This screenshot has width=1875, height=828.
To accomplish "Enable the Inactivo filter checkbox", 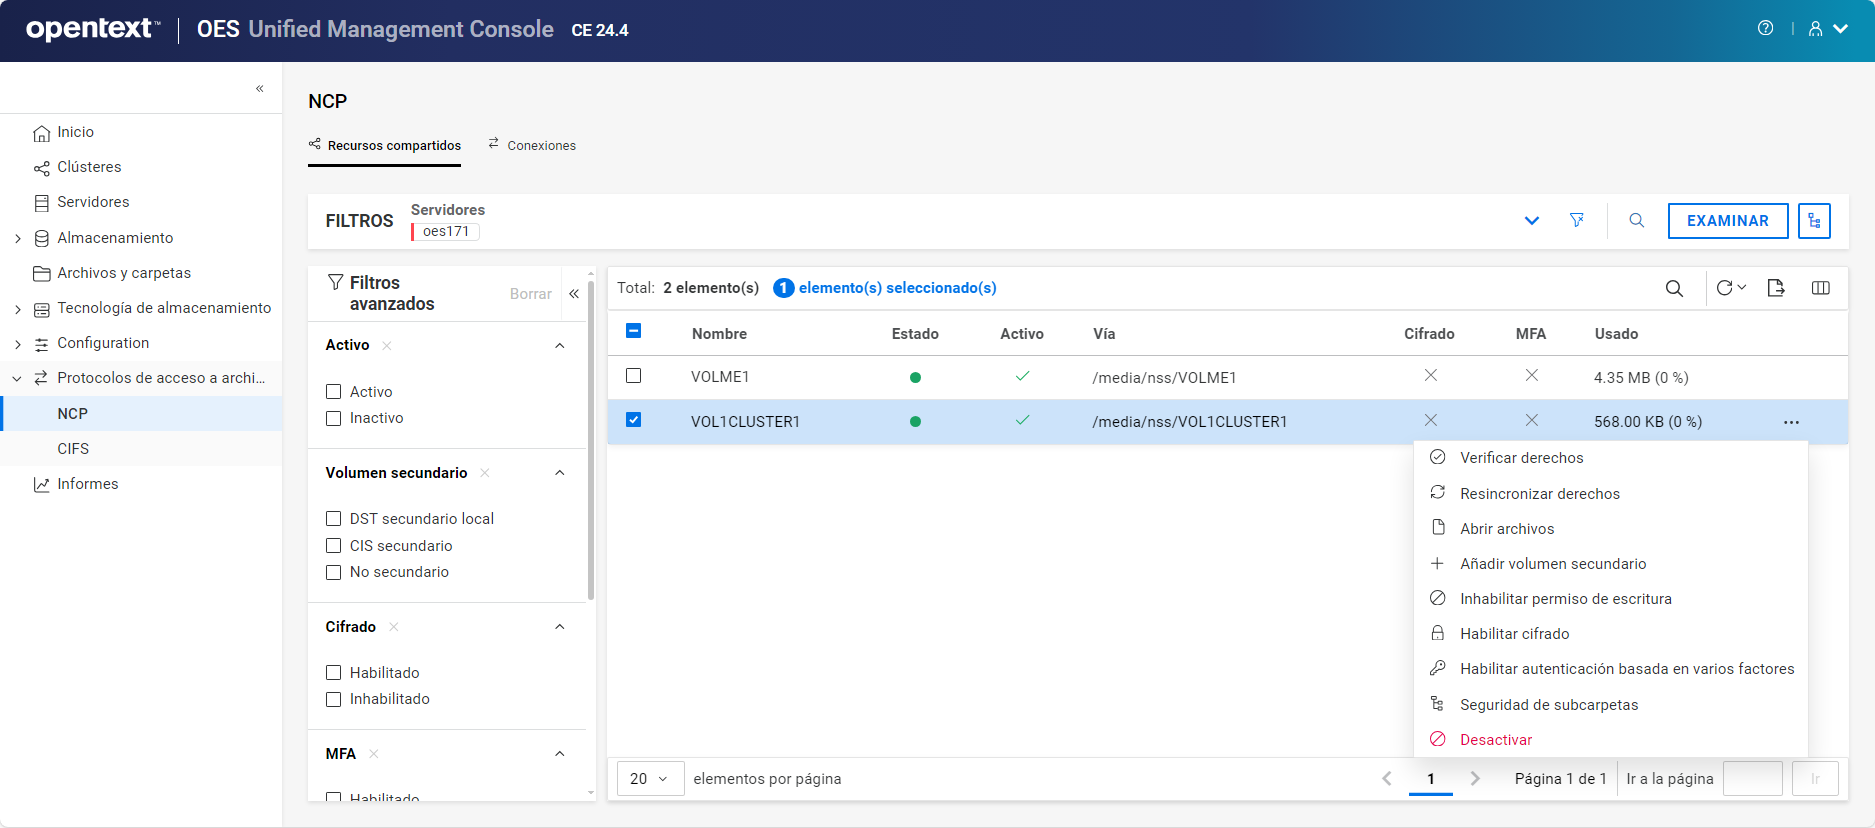I will (334, 418).
